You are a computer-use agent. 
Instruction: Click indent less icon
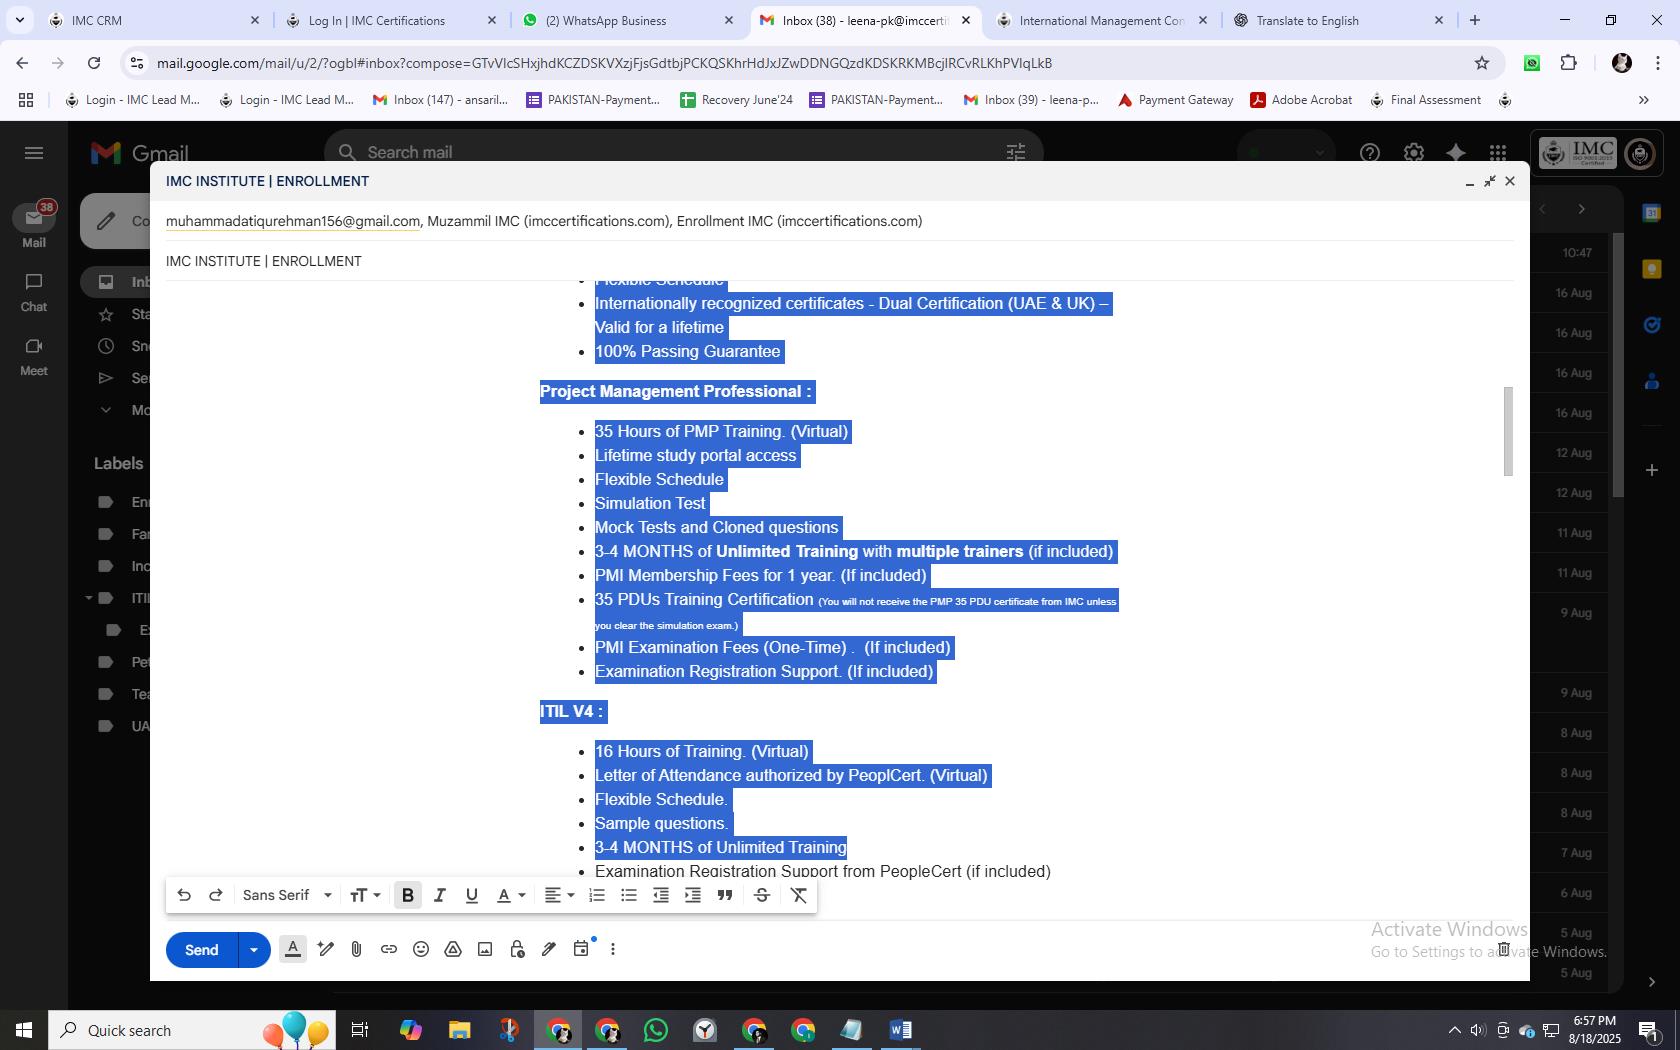(x=661, y=895)
